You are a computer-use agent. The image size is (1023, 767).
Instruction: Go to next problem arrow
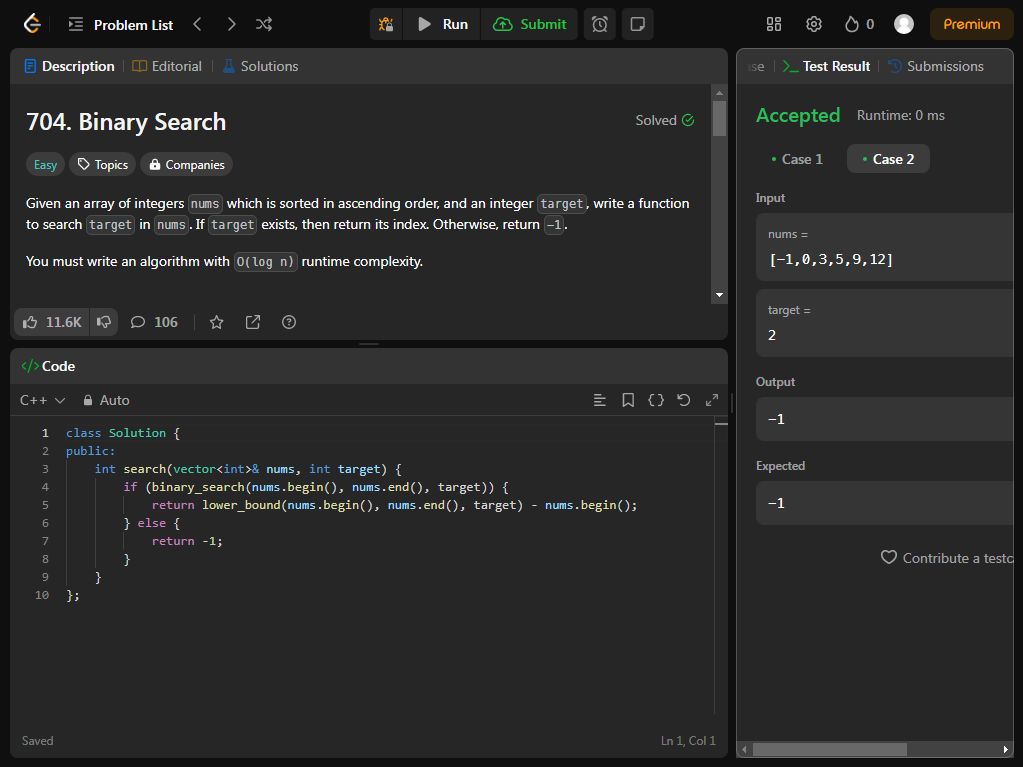[x=231, y=24]
